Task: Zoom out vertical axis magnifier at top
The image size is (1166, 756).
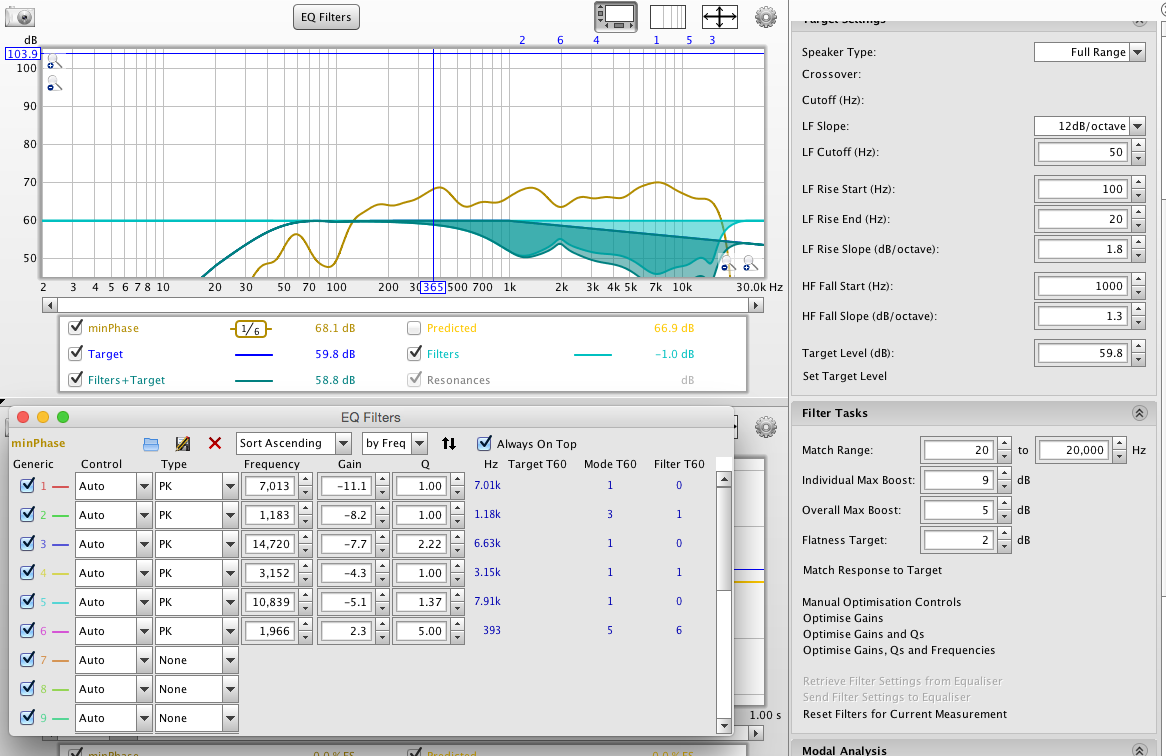Action: coord(54,83)
